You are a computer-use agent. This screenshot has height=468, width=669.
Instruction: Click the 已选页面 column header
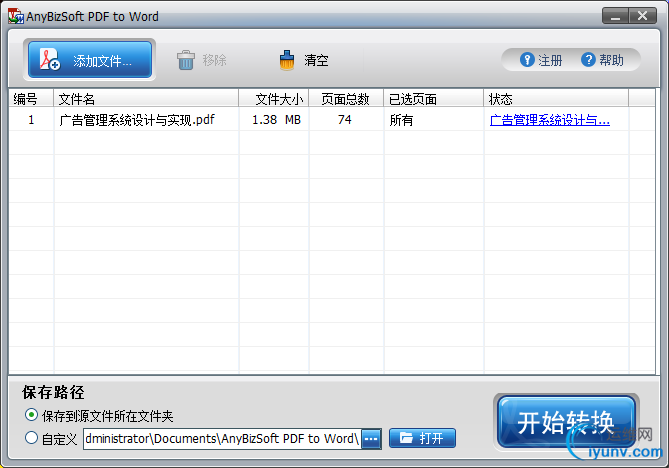433,99
